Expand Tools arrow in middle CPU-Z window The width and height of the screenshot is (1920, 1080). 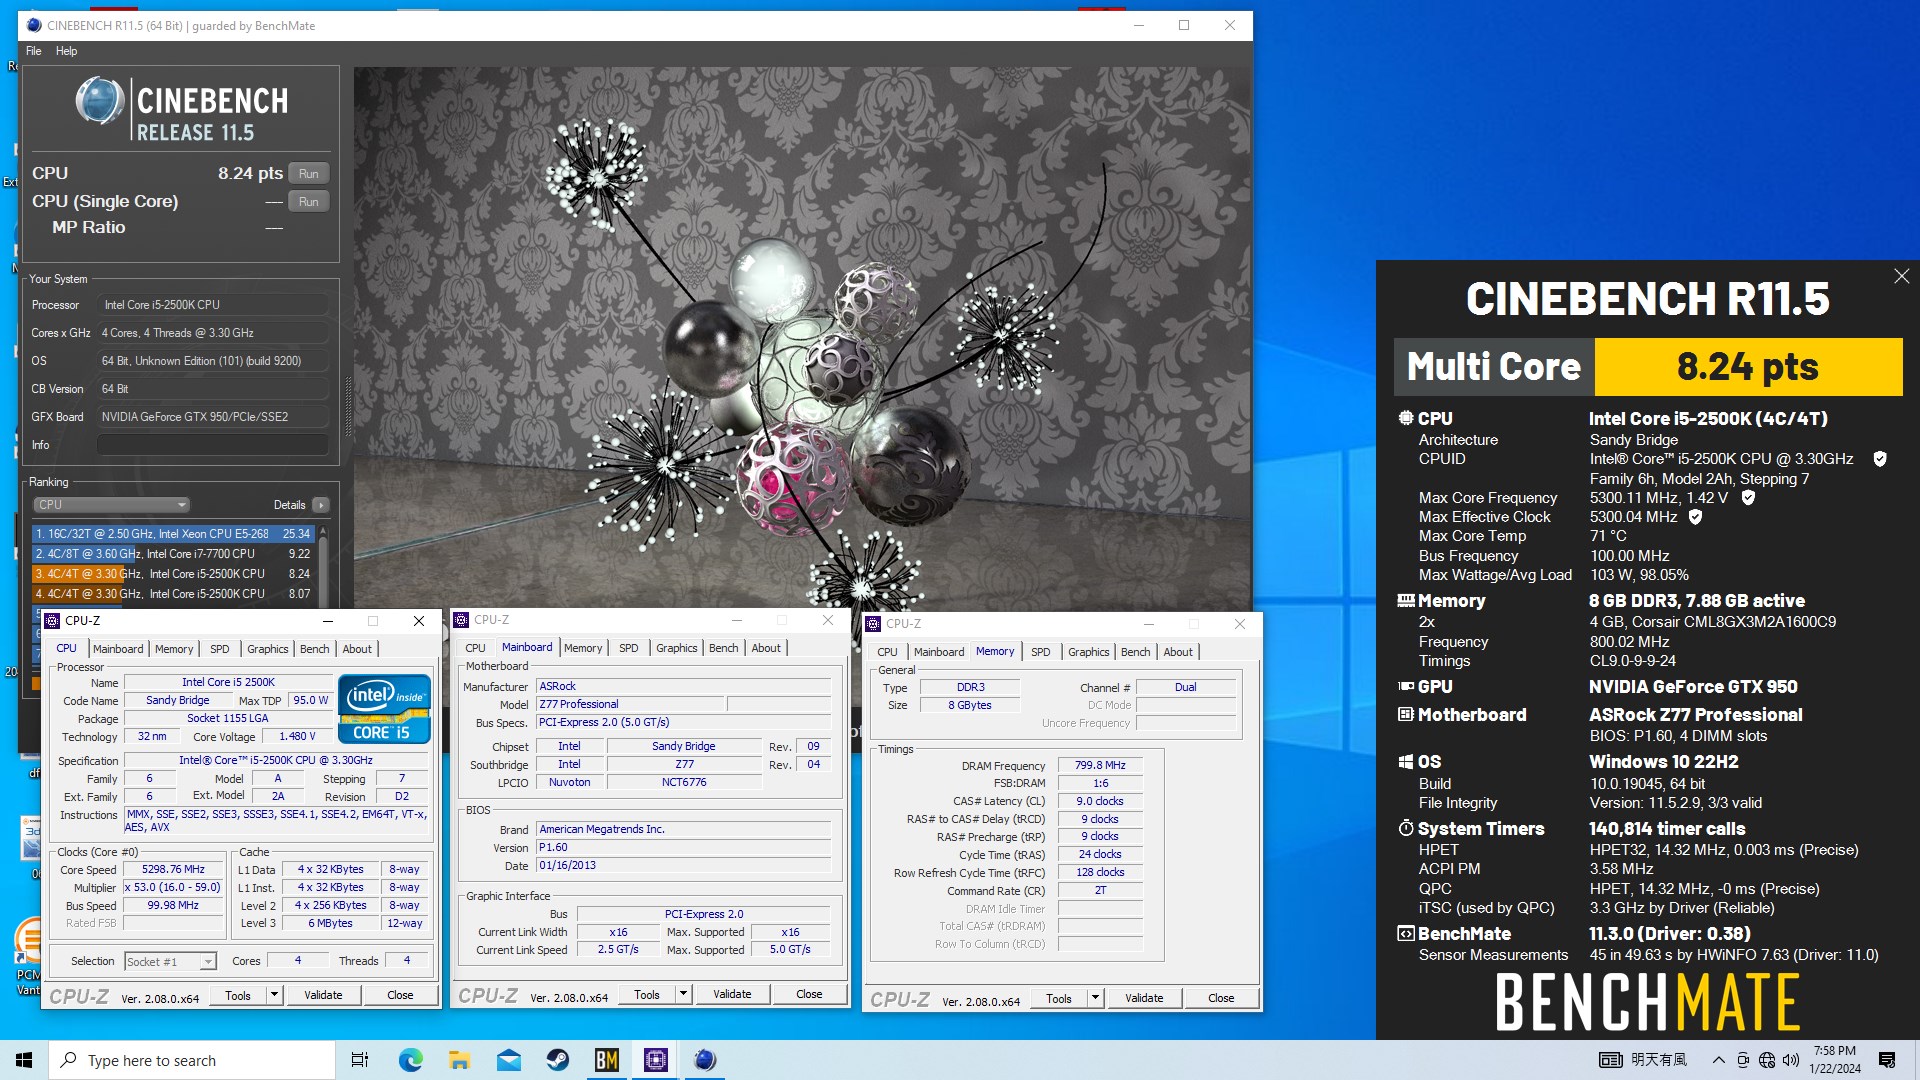pyautogui.click(x=684, y=995)
